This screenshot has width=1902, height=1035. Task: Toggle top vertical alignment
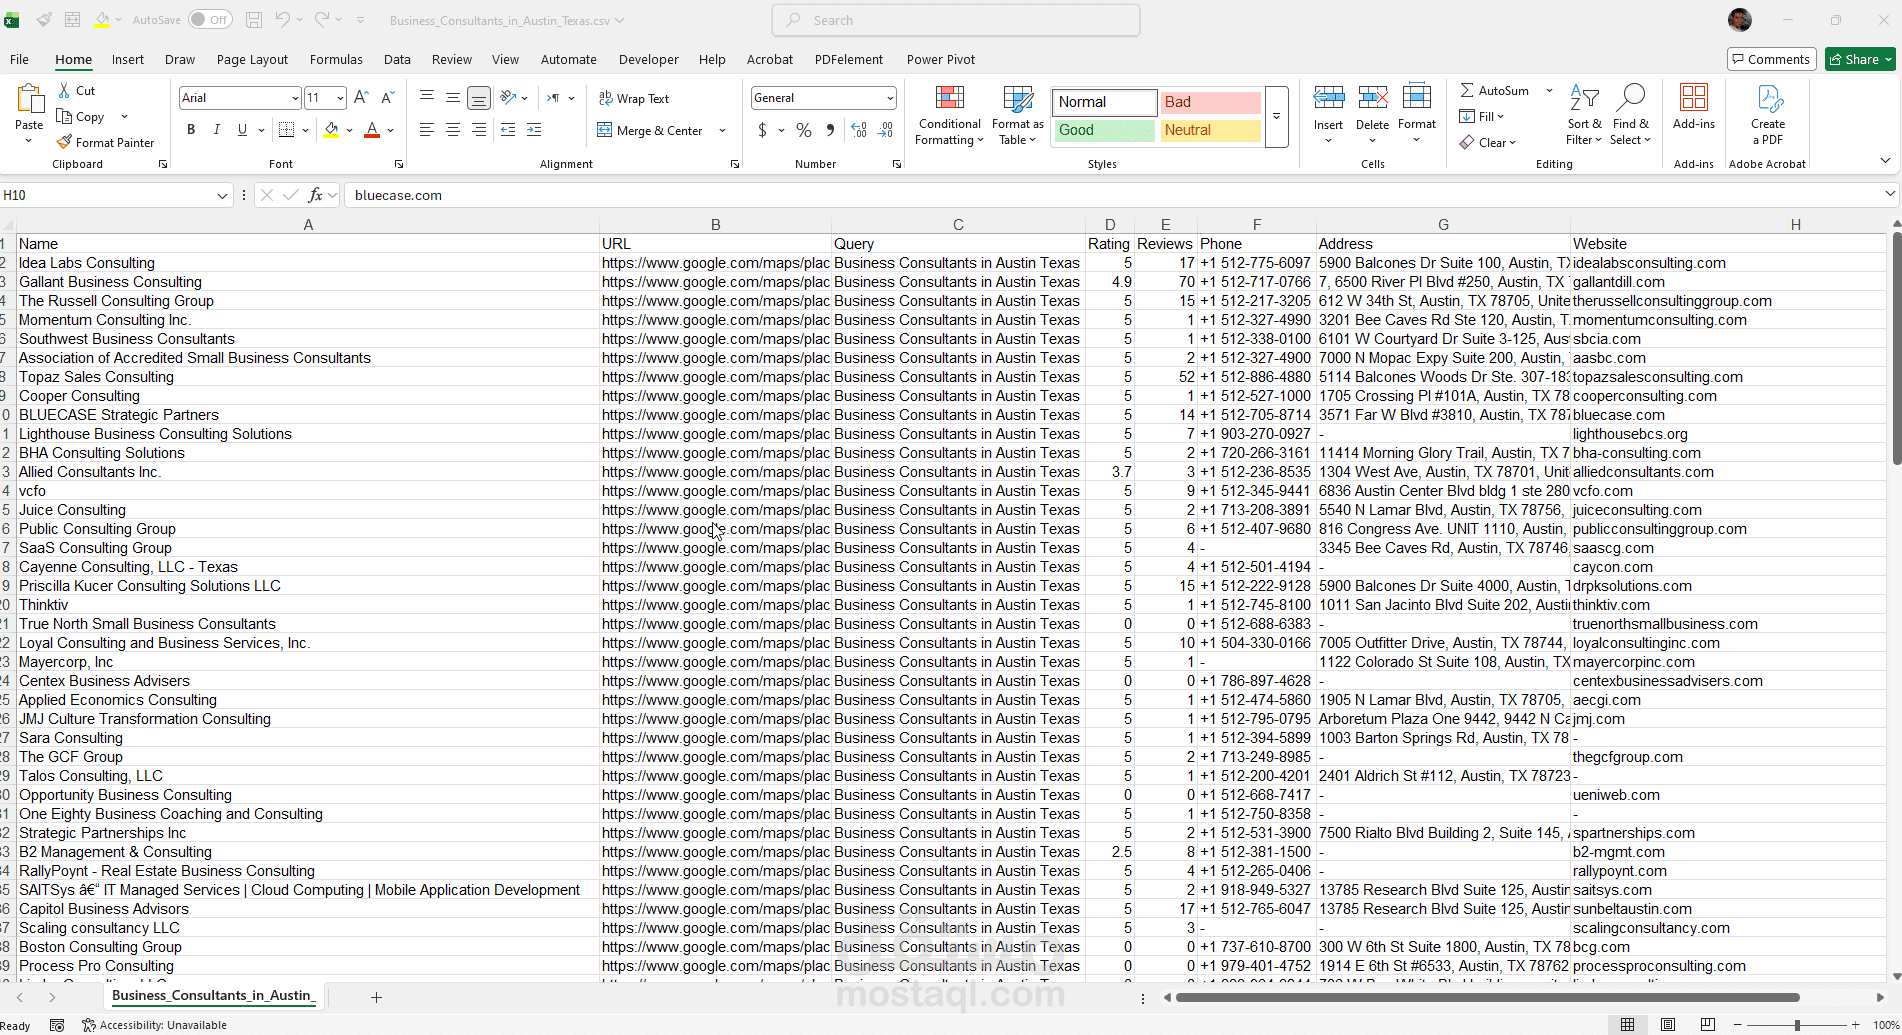(427, 98)
